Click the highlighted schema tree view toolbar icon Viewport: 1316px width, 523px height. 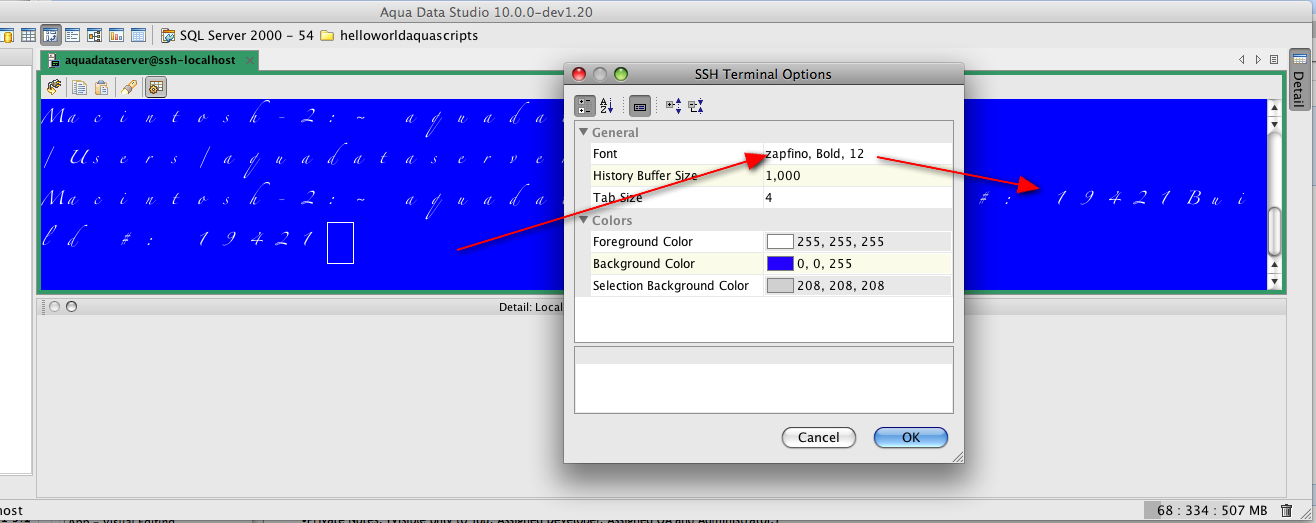[50, 35]
